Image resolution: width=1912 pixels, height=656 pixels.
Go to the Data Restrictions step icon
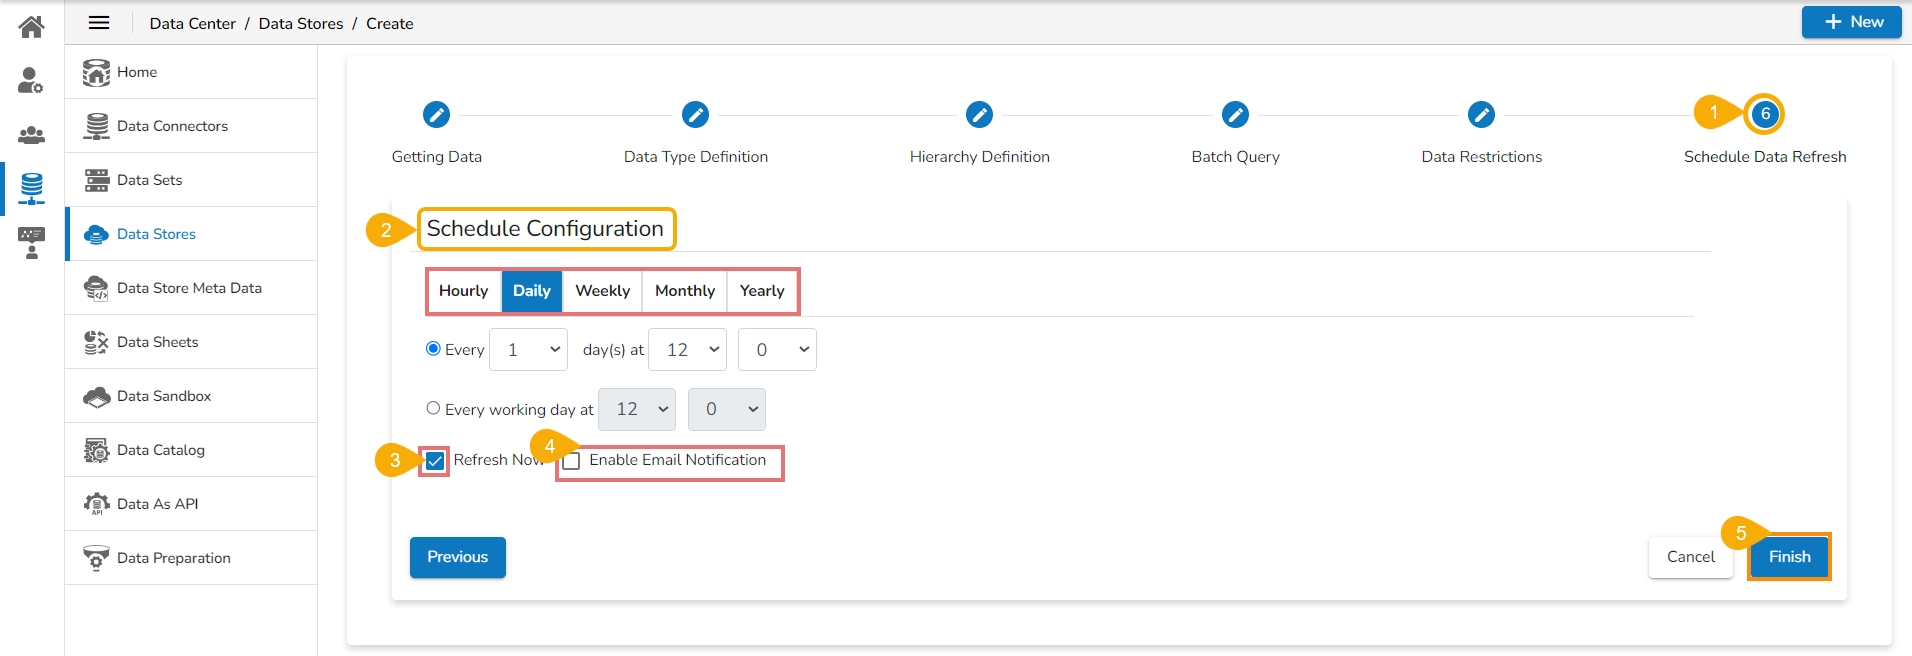point(1481,115)
